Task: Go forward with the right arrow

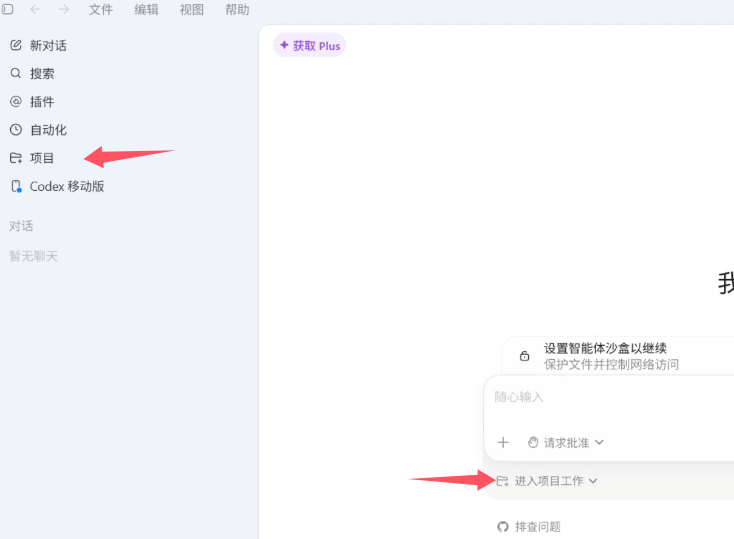Action: 64,9
